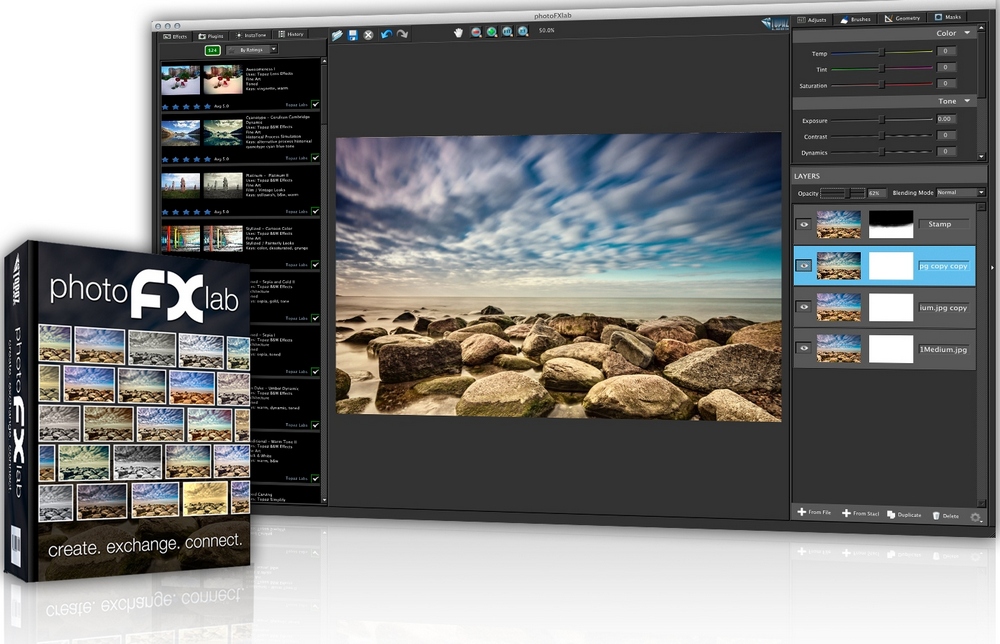Screen dimensions: 1000x644
Task: Collapse the Tone section arrow
Action: click(x=967, y=101)
